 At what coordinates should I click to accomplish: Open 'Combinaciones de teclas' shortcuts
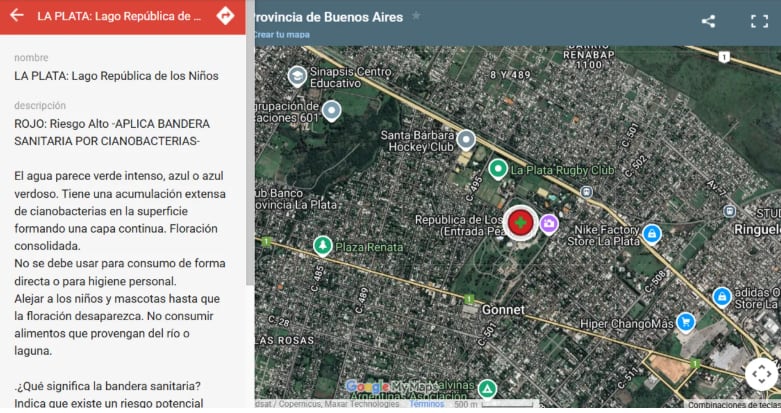[734, 405]
